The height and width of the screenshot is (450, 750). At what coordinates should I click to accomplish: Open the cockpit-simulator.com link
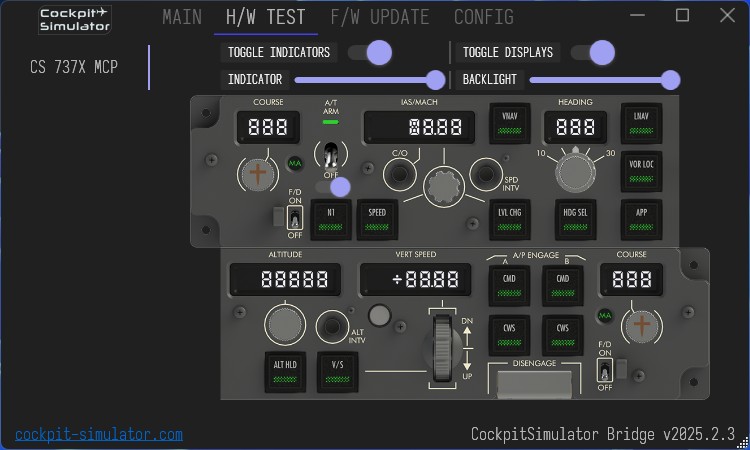click(99, 434)
